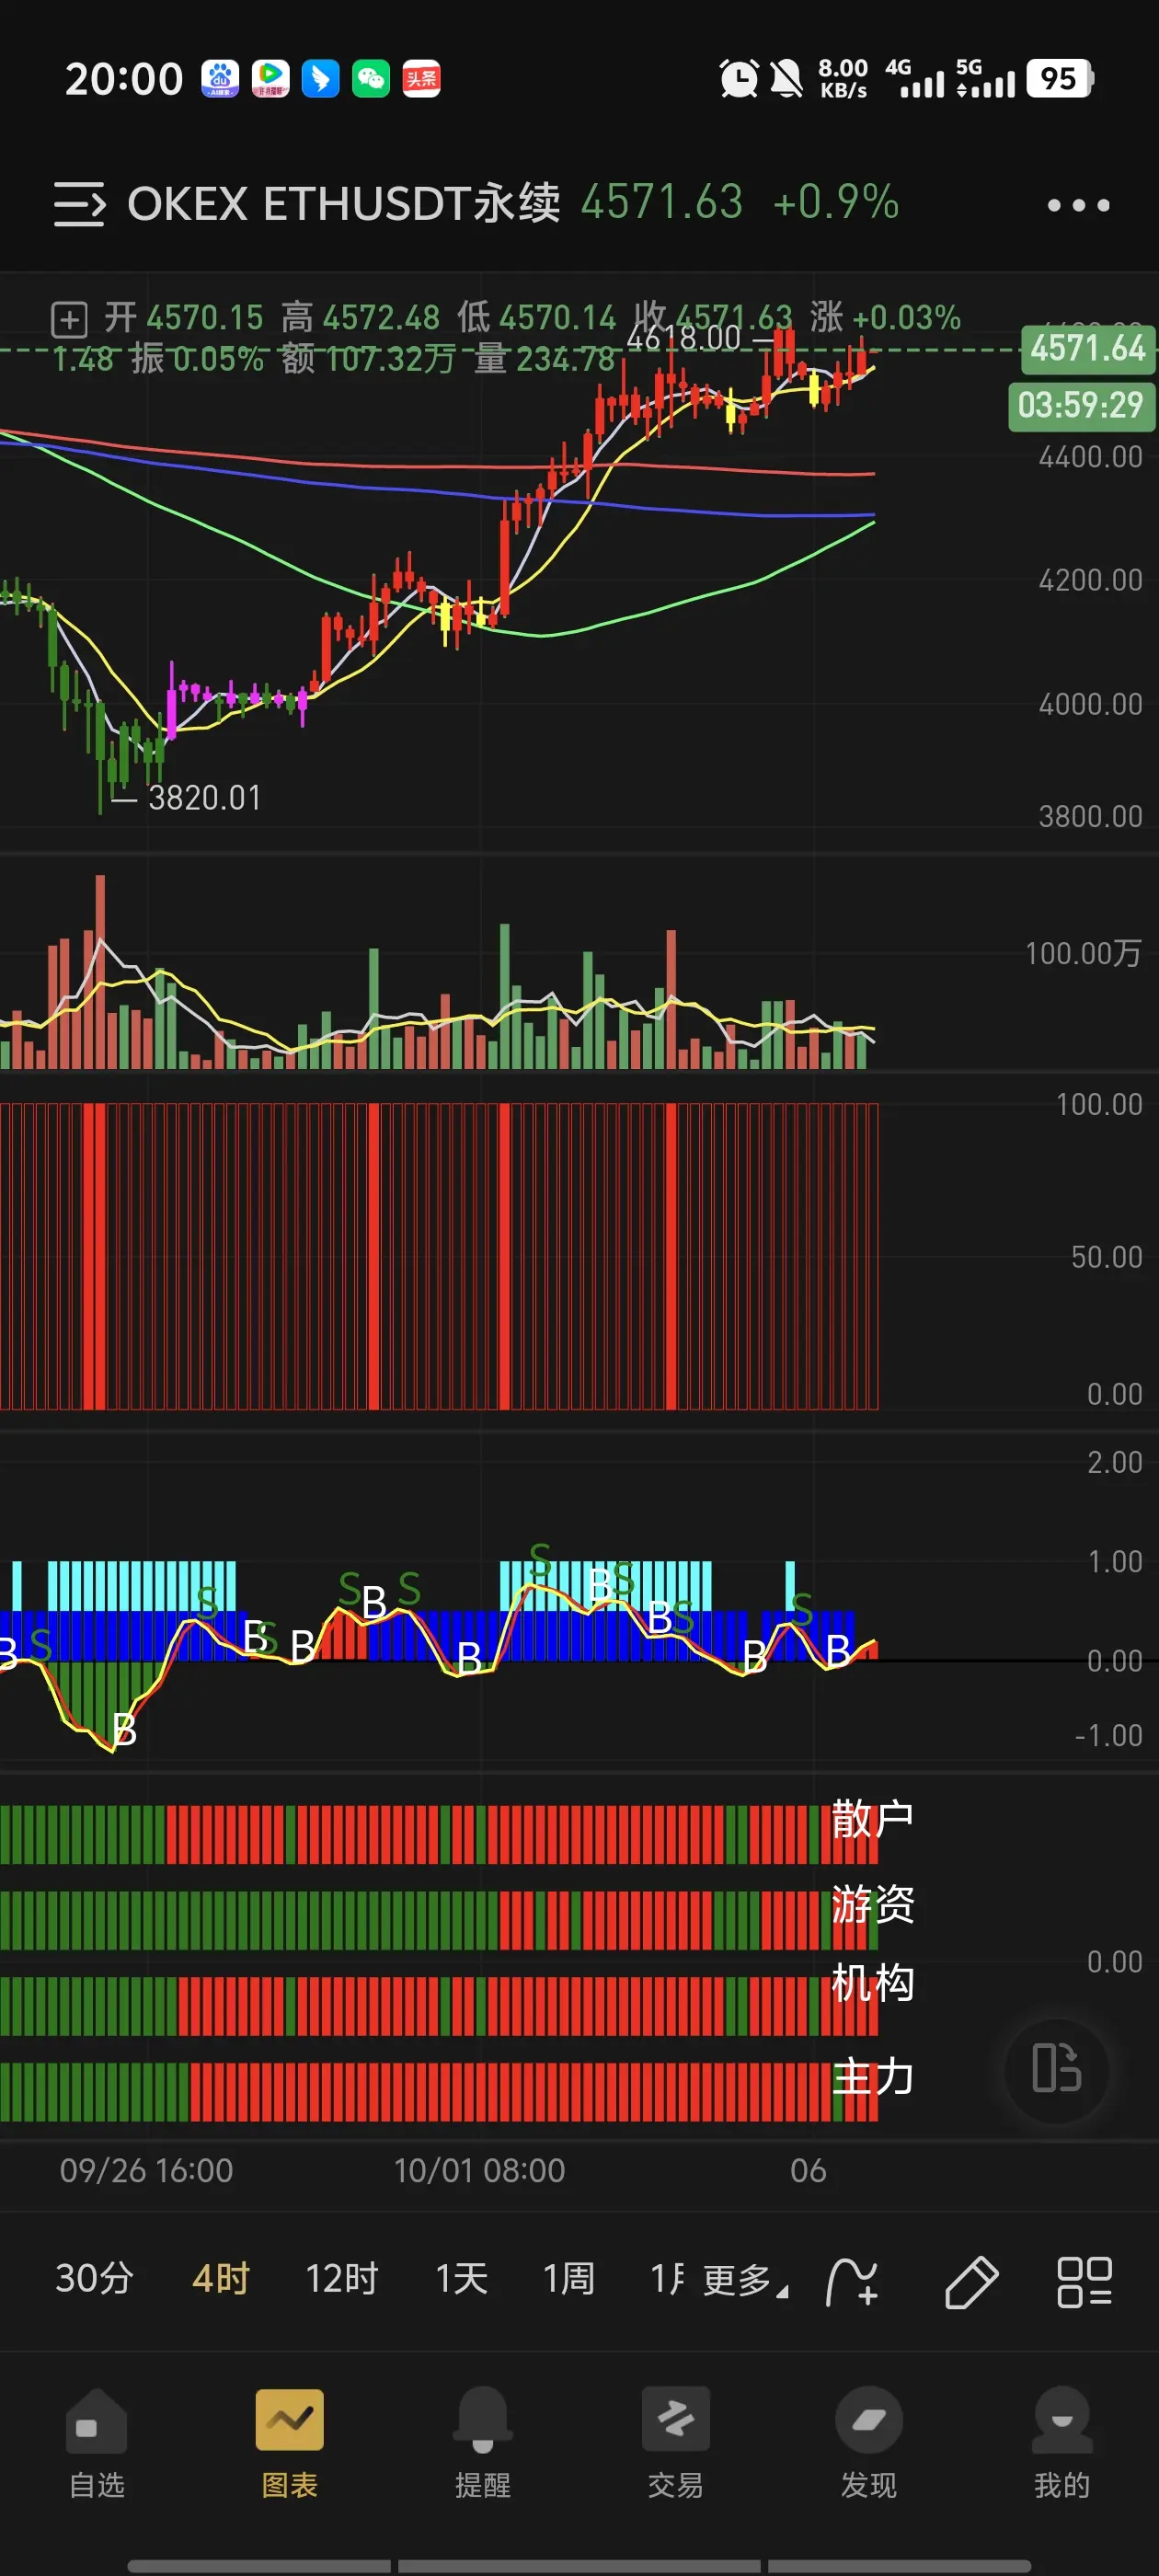The image size is (1159, 2576).
Task: Tap the 4200.00 price axis label
Action: coord(1090,580)
